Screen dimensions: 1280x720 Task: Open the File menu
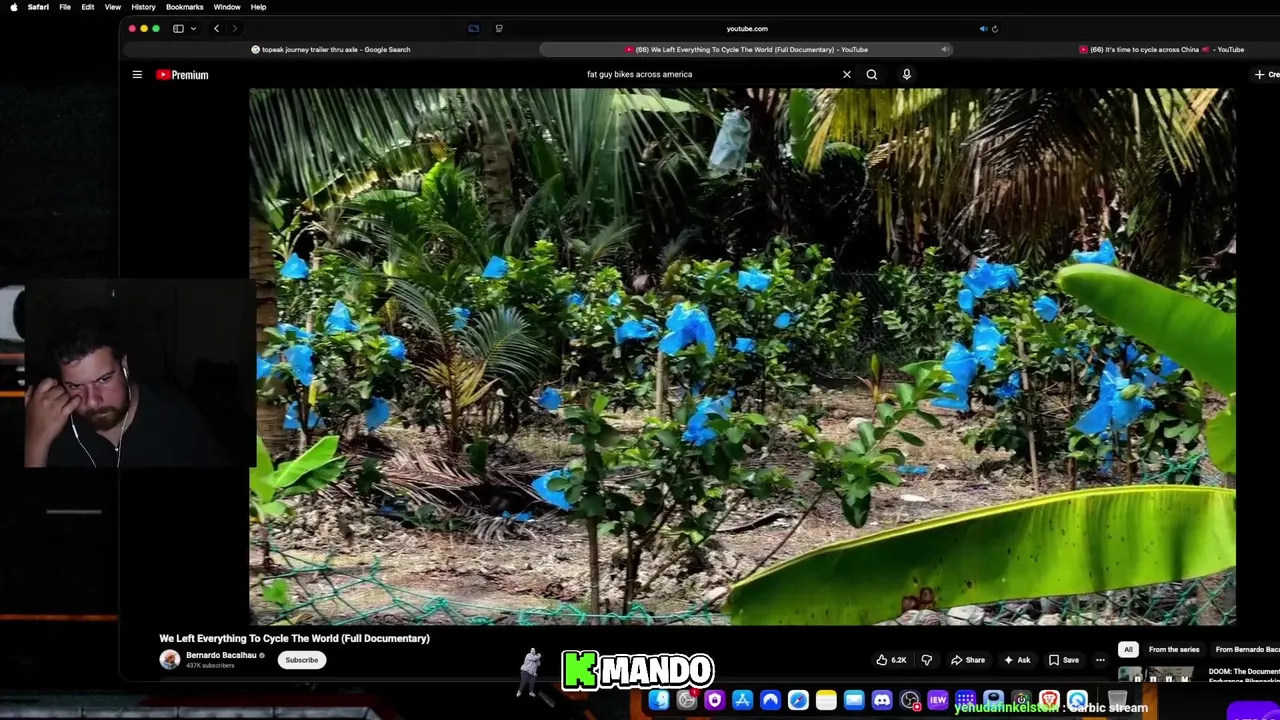65,7
